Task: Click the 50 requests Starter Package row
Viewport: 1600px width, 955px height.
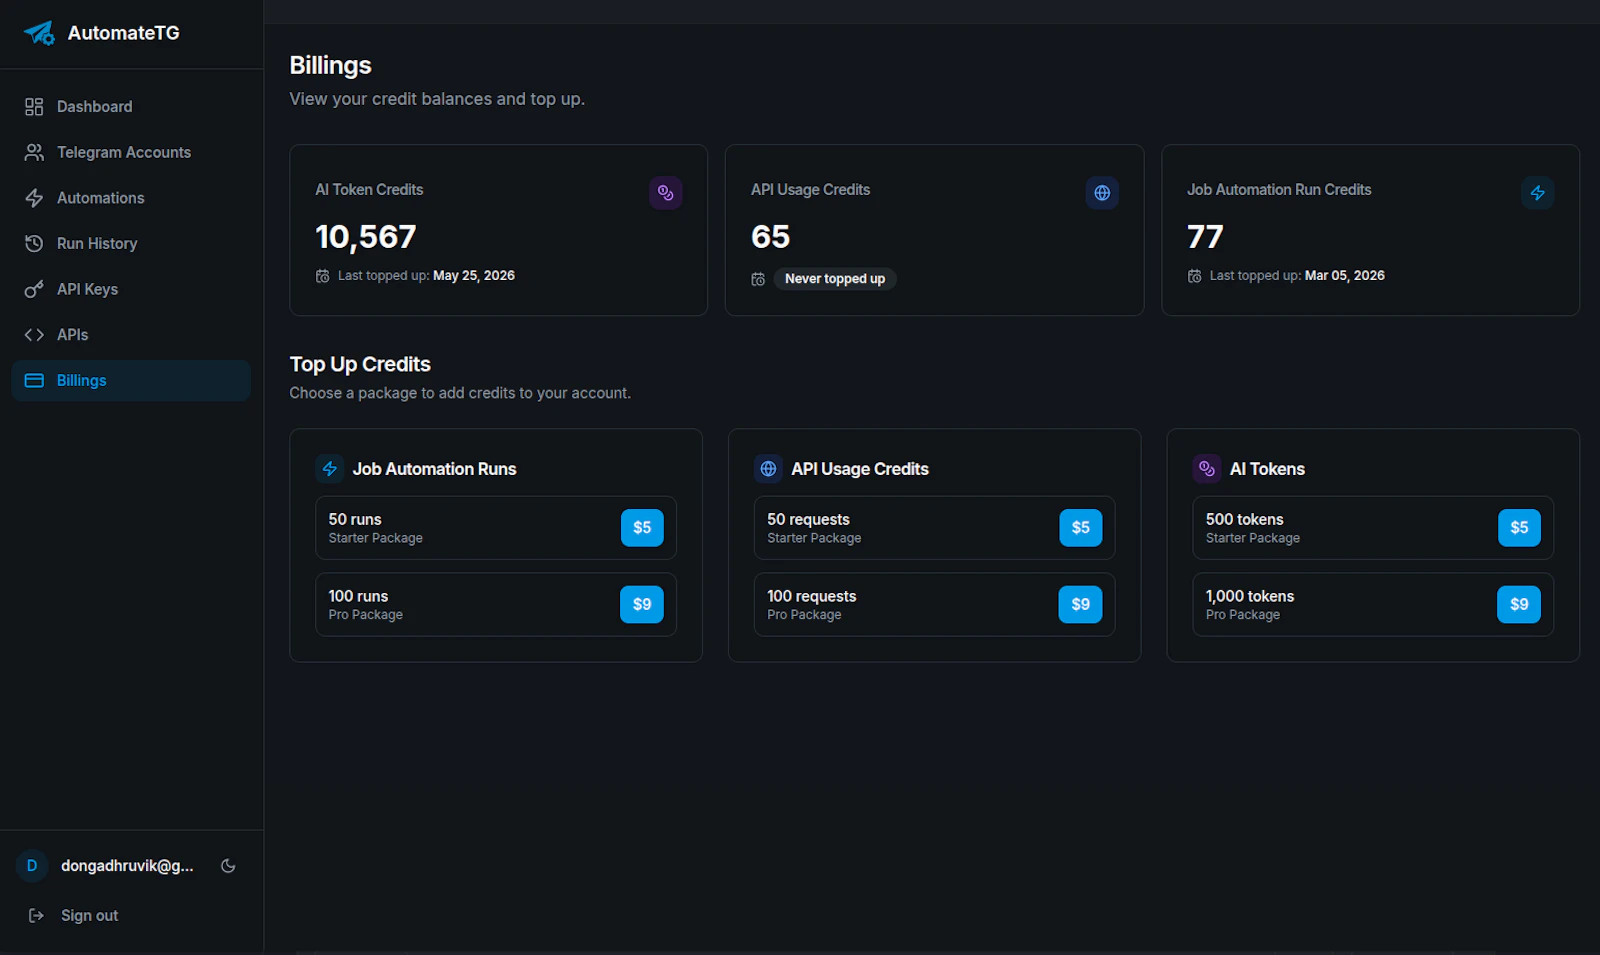Action: coord(935,528)
